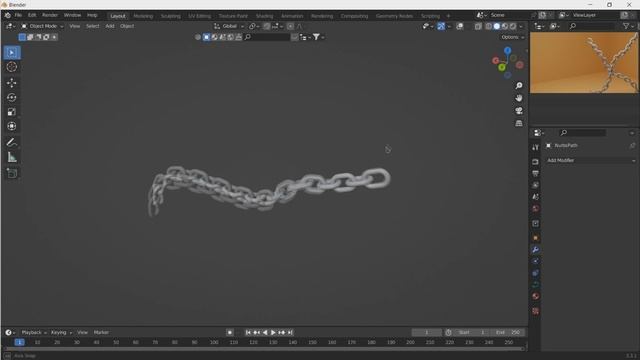Image resolution: width=640 pixels, height=360 pixels.
Task: Switch to wireframe viewport shading
Action: coord(489,26)
